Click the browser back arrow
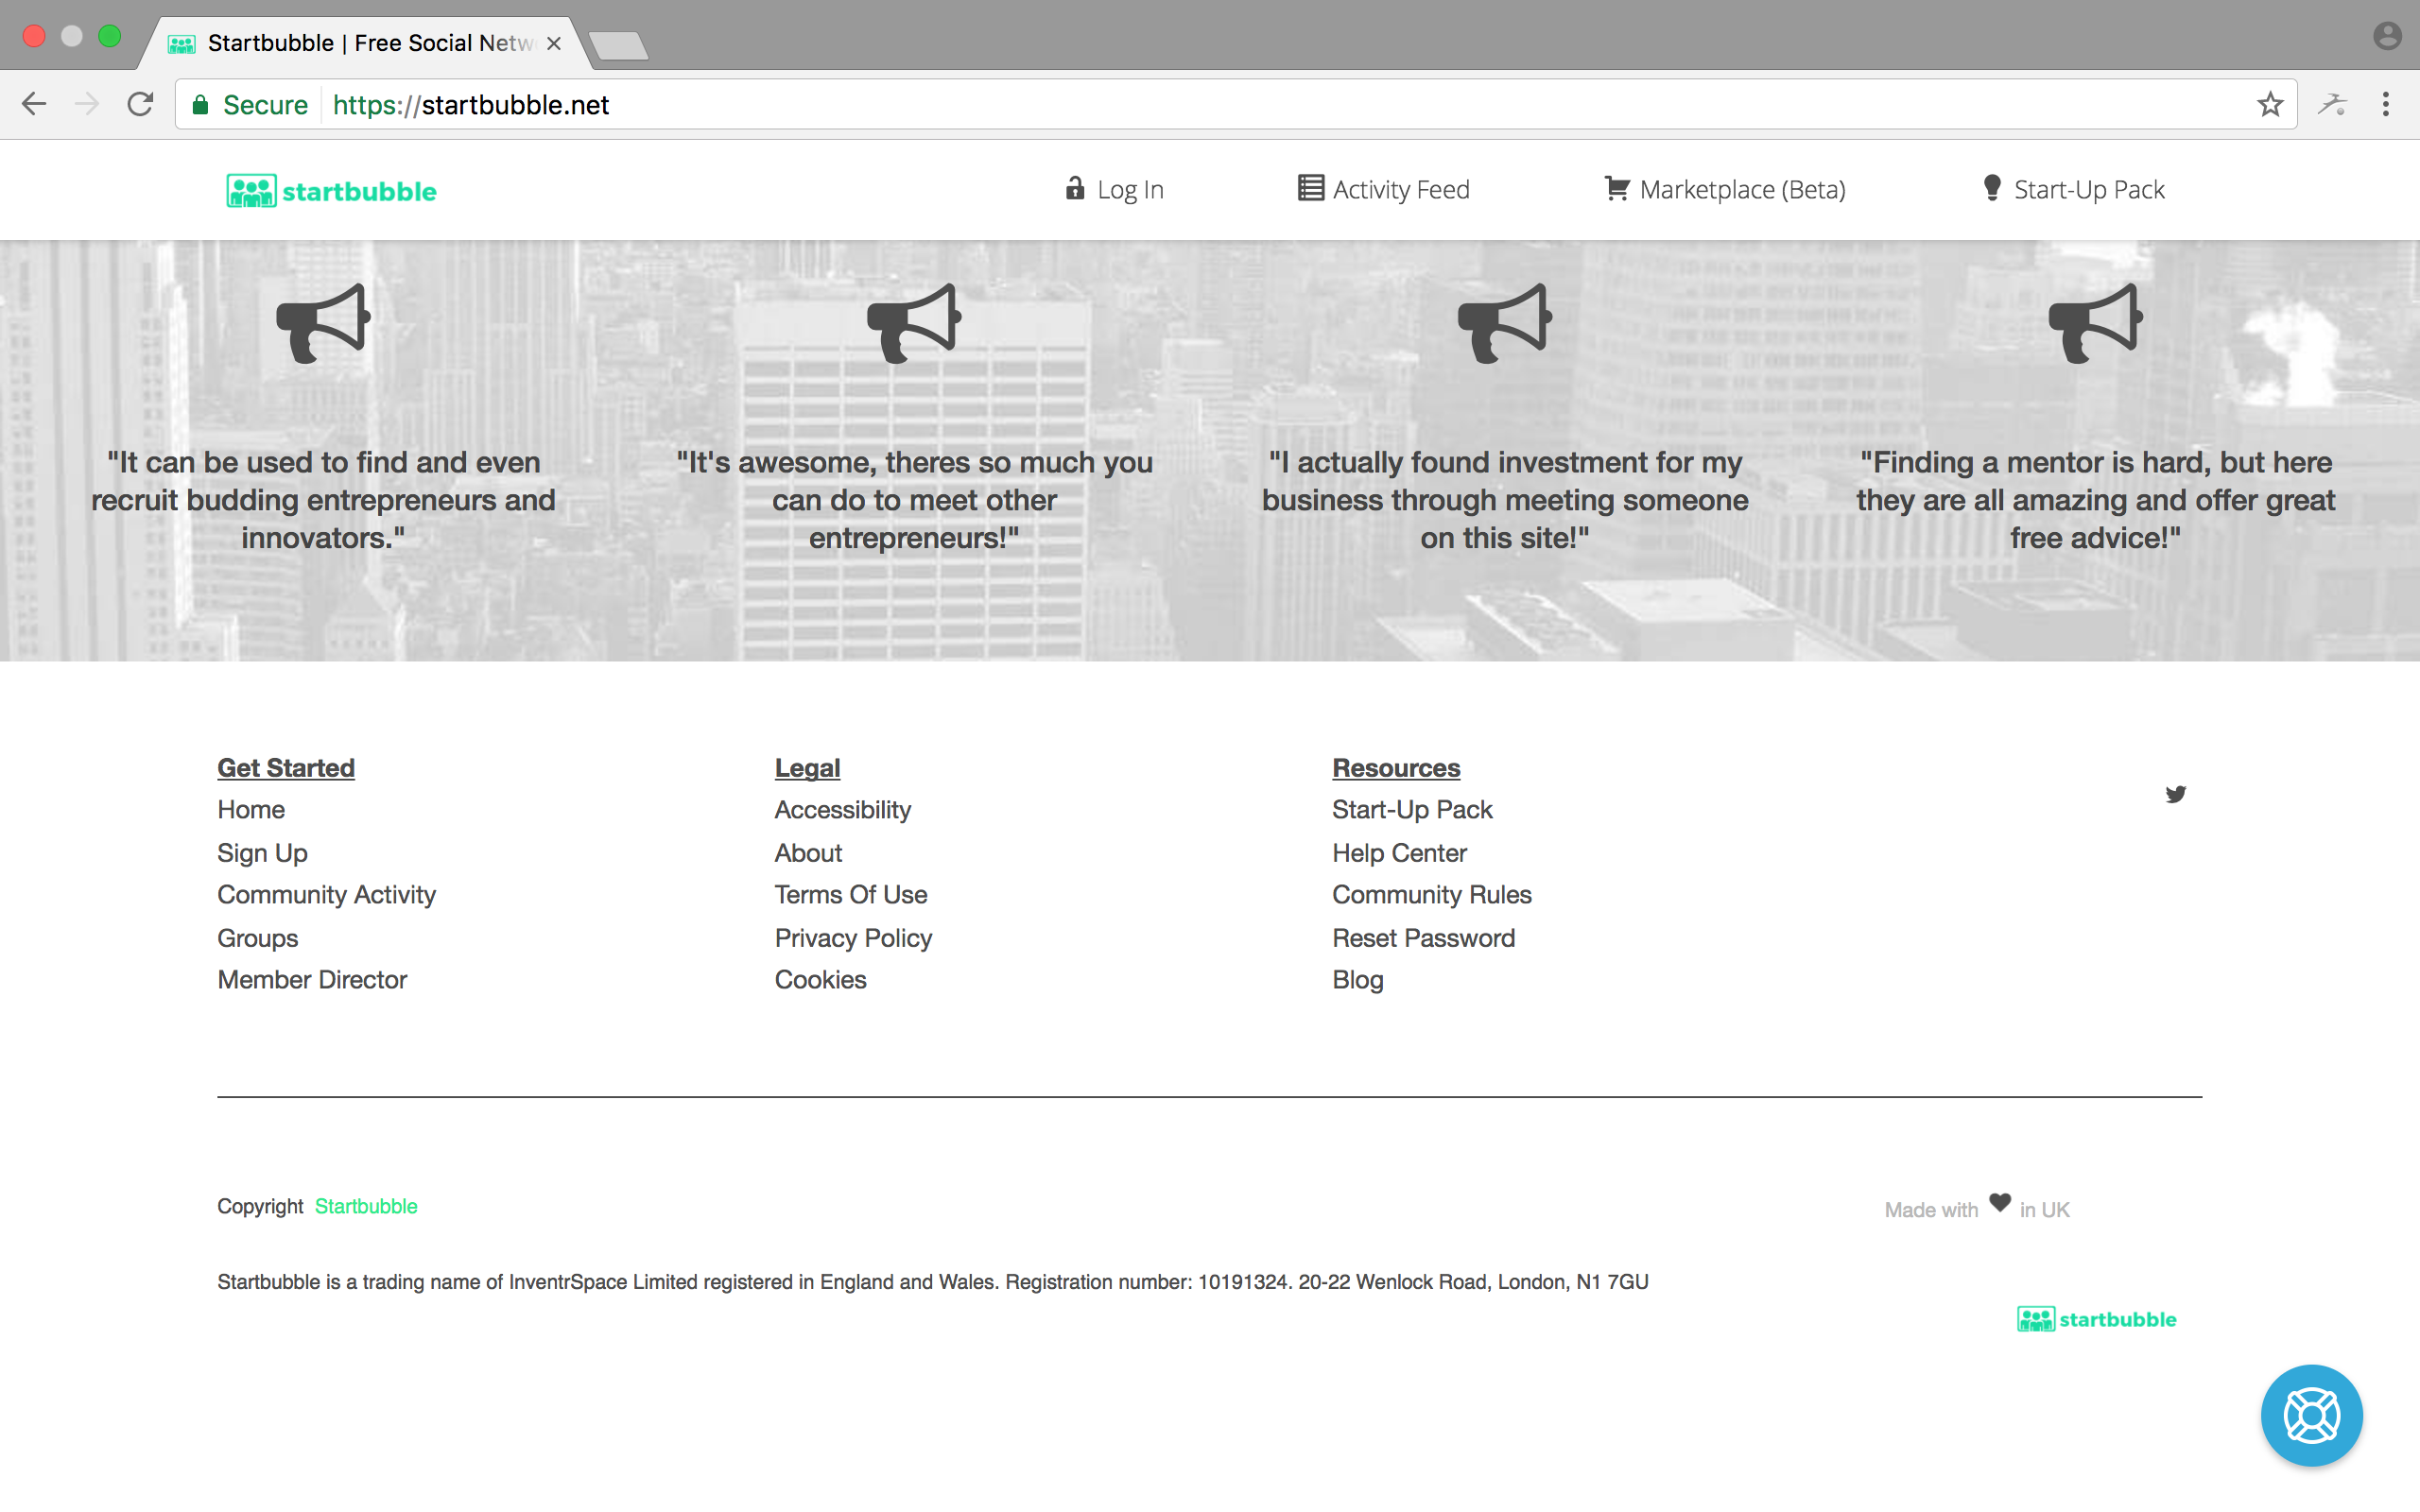This screenshot has height=1512, width=2420. [x=34, y=104]
